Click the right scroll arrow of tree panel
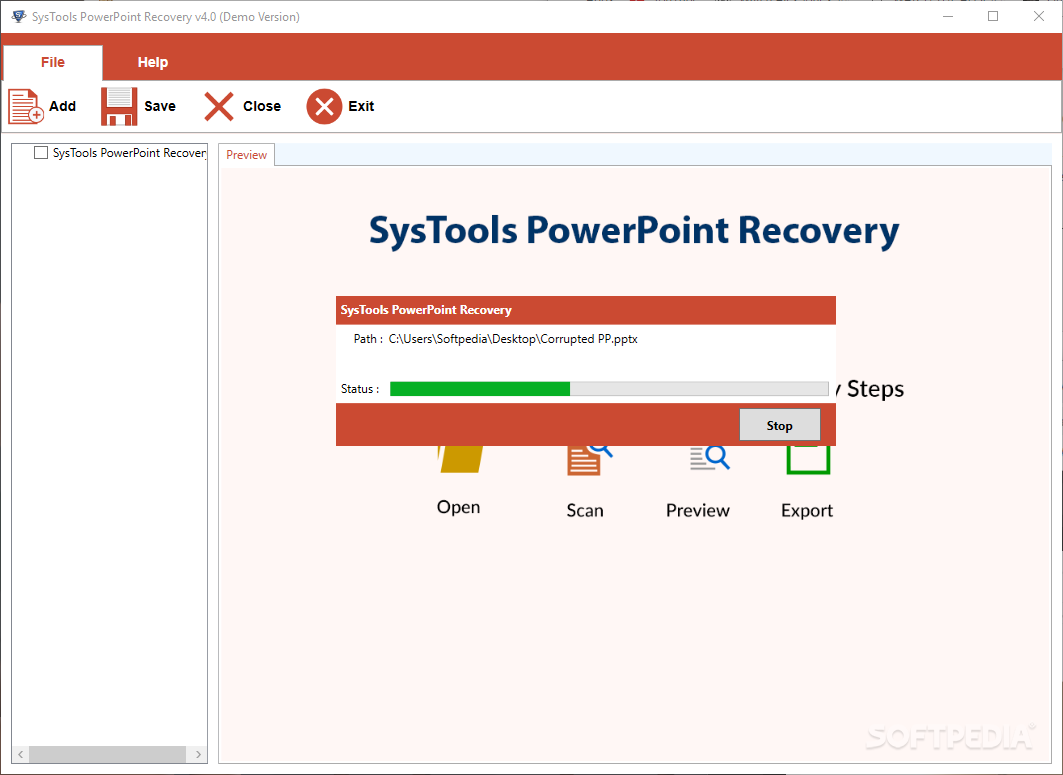Viewport: 1063px width, 775px height. [x=199, y=754]
